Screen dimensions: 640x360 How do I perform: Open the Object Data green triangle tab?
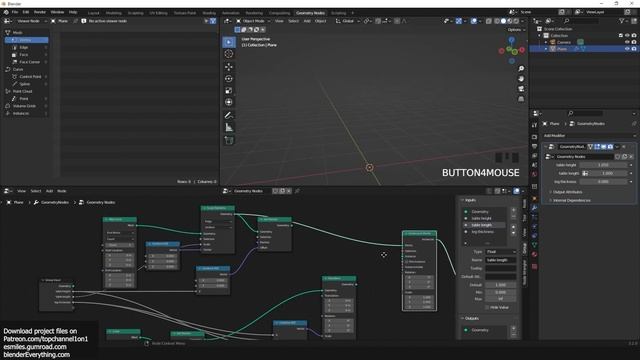(534, 245)
